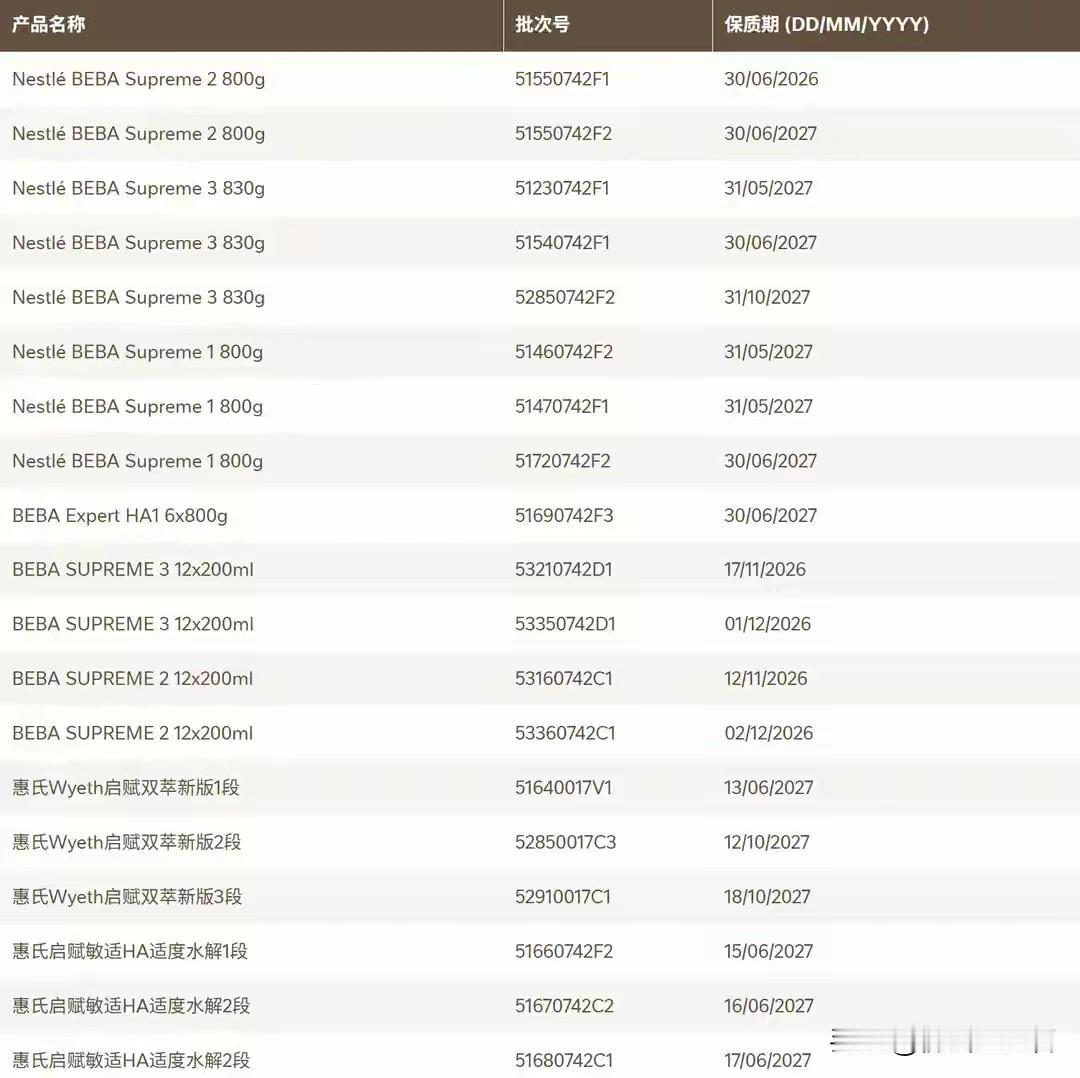Click the product name 惠氏Wyeth启赋双萃新版2段
Viewport: 1080px width, 1078px height.
click(127, 842)
